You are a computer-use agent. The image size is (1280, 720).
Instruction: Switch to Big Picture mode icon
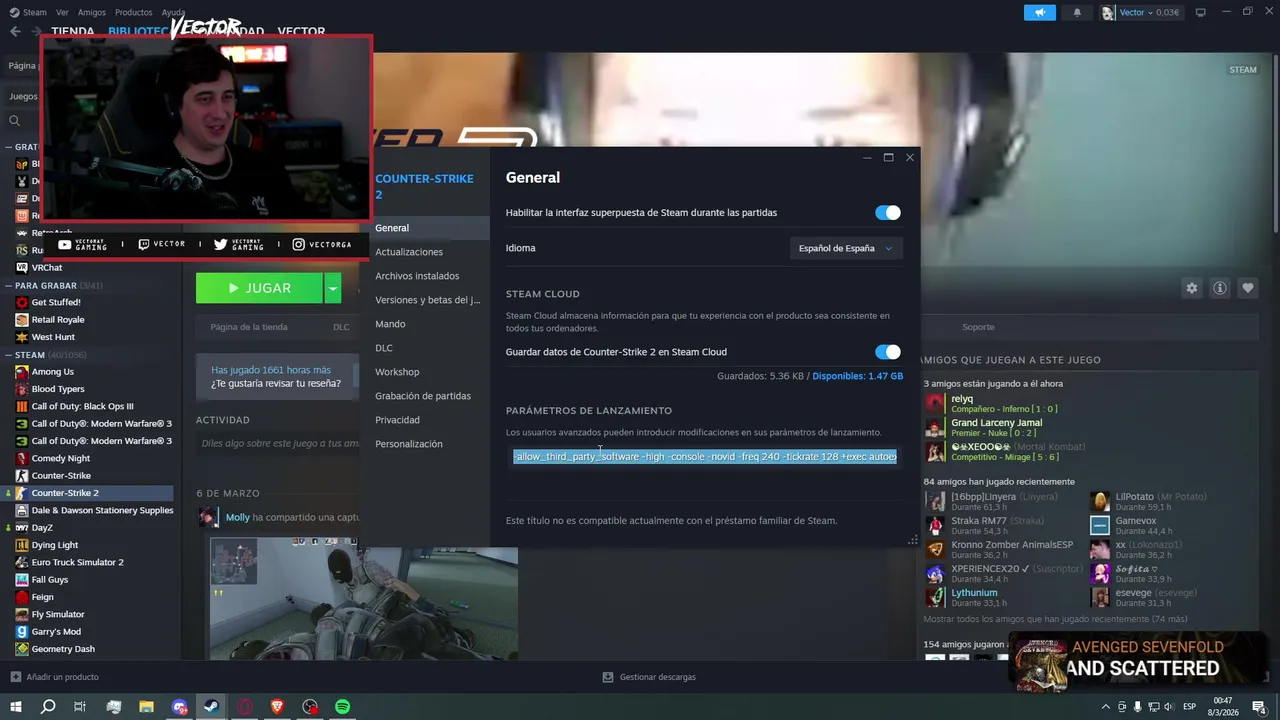[1200, 12]
